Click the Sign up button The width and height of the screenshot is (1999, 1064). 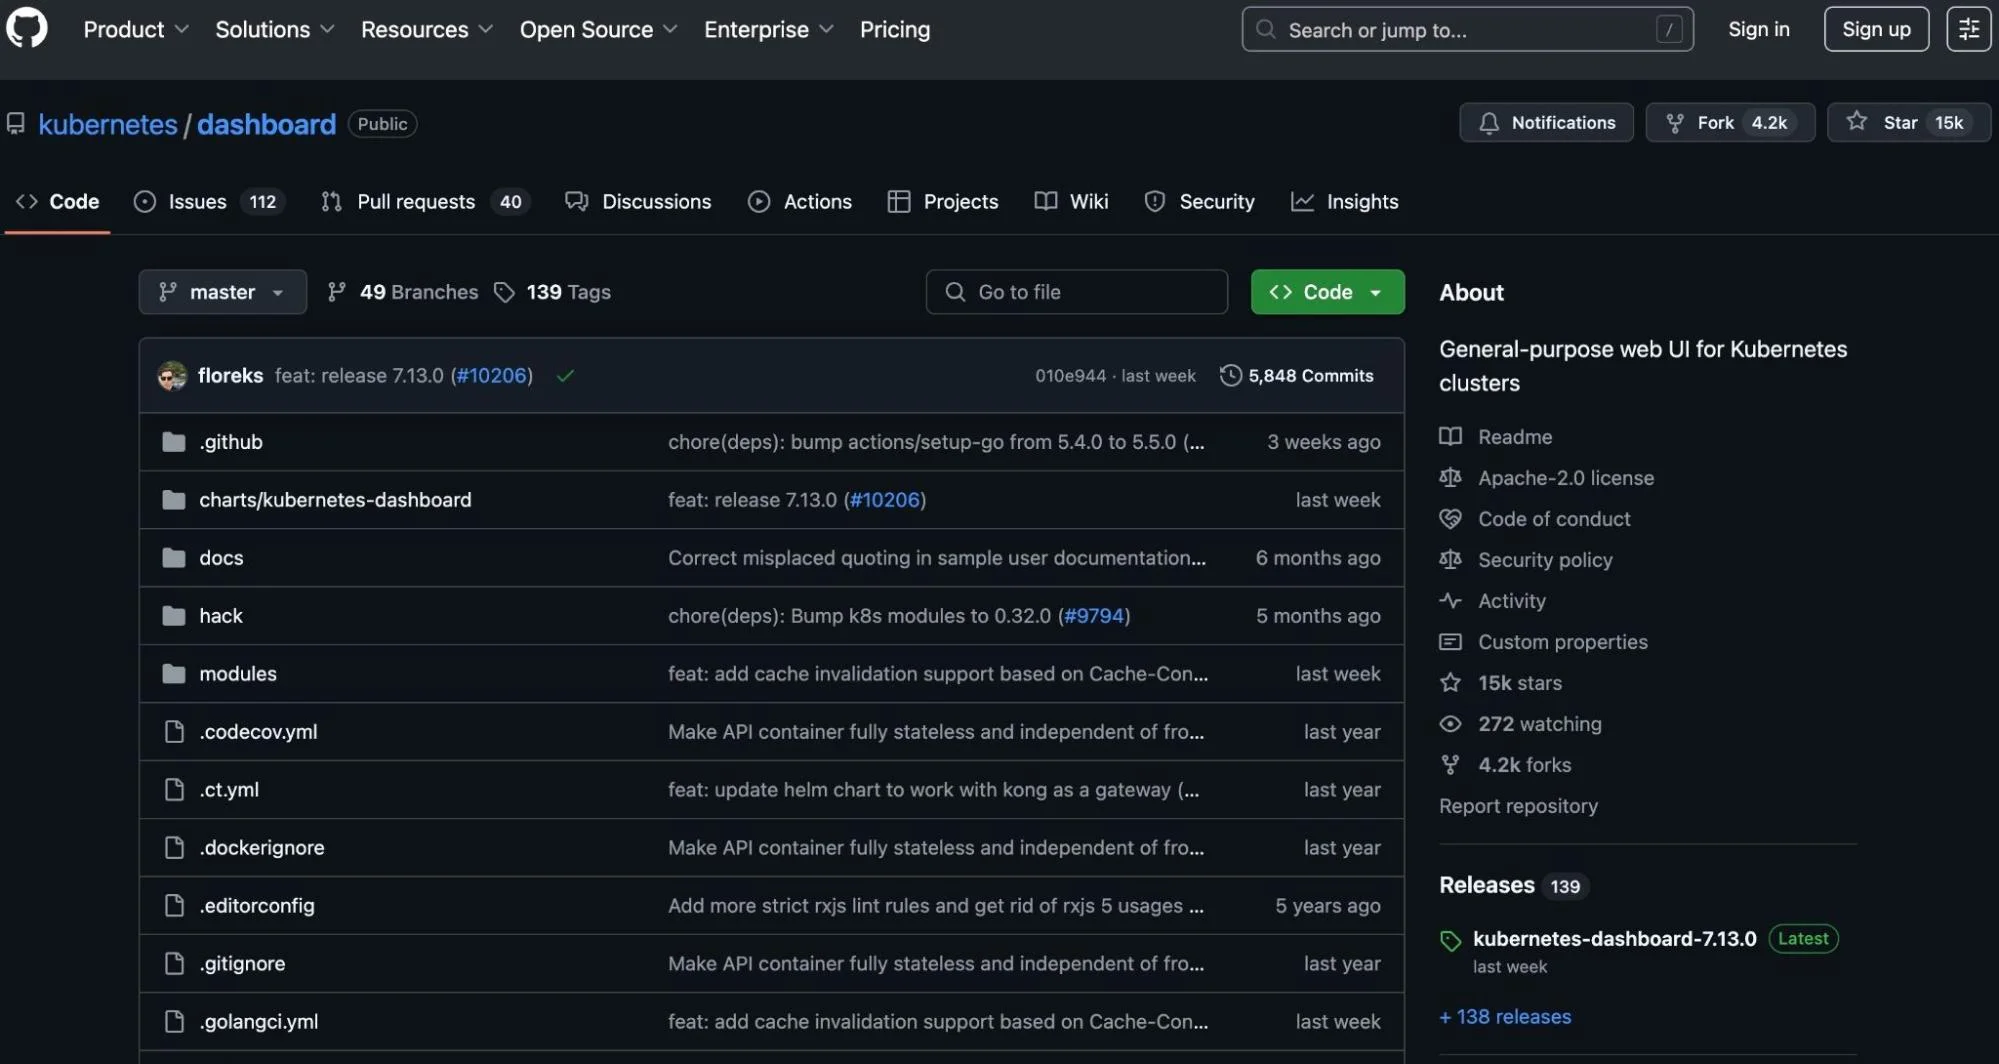click(1876, 29)
